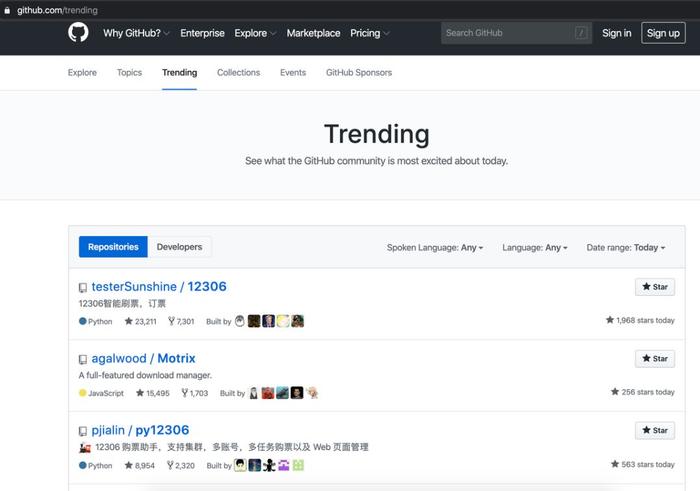Screen dimensions: 700x491
Task: Click the github.com/trending address bar
Action: click(57, 10)
